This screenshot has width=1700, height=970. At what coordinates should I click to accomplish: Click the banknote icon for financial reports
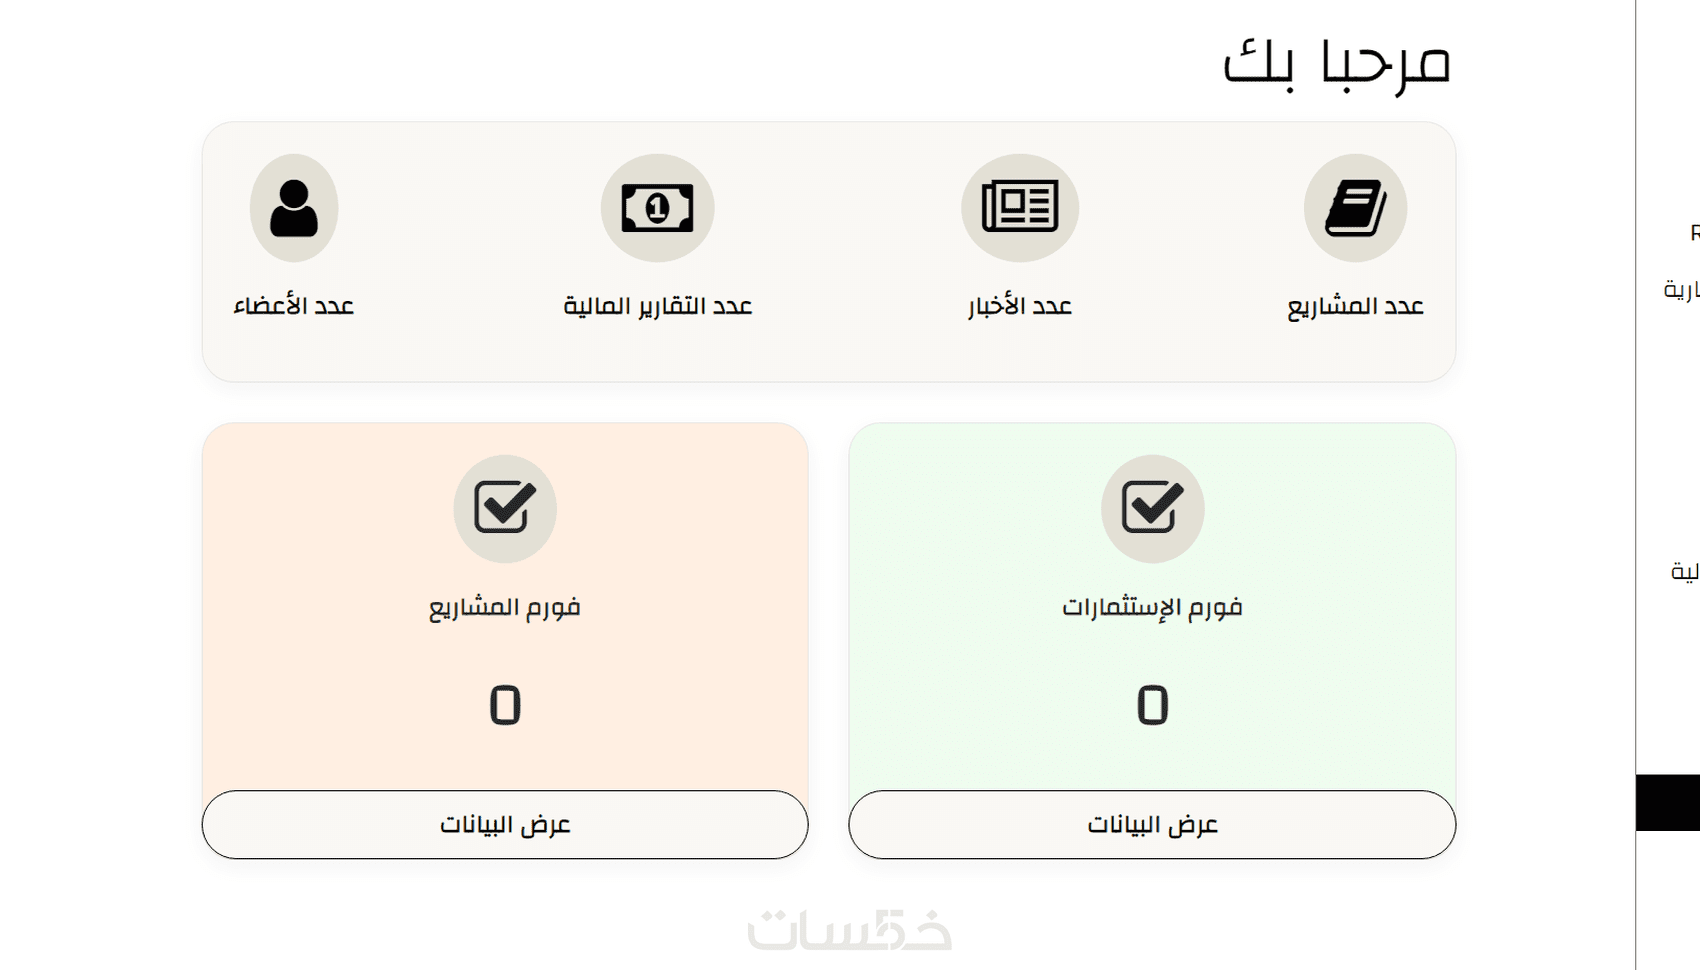pos(657,208)
